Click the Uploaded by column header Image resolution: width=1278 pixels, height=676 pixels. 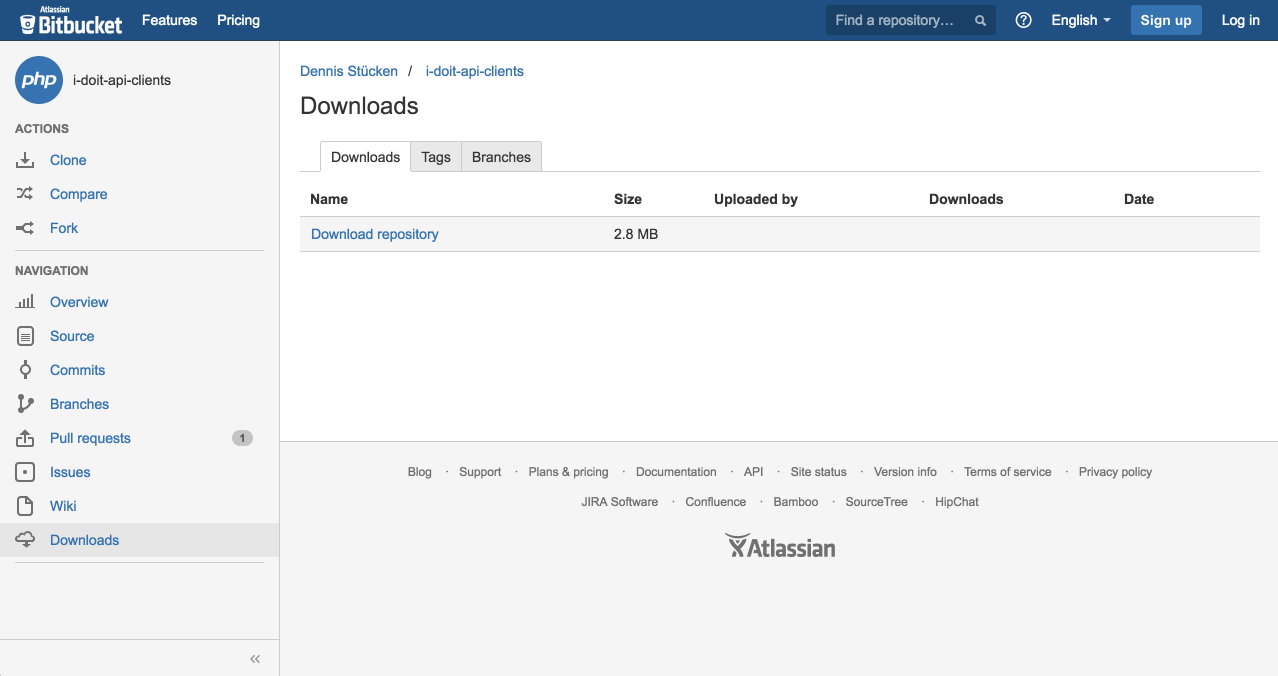pyautogui.click(x=756, y=199)
